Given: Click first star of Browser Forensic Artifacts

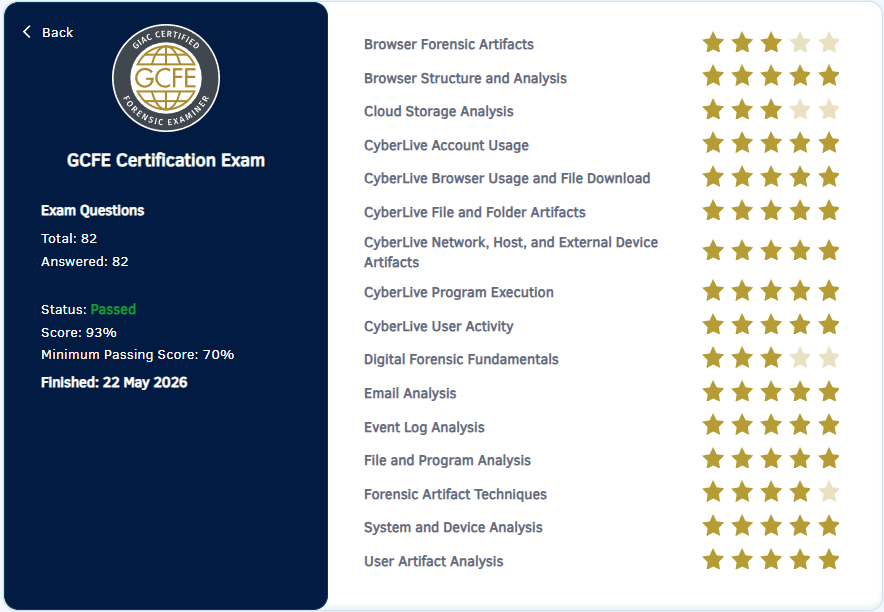Looking at the screenshot, I should [x=713, y=43].
